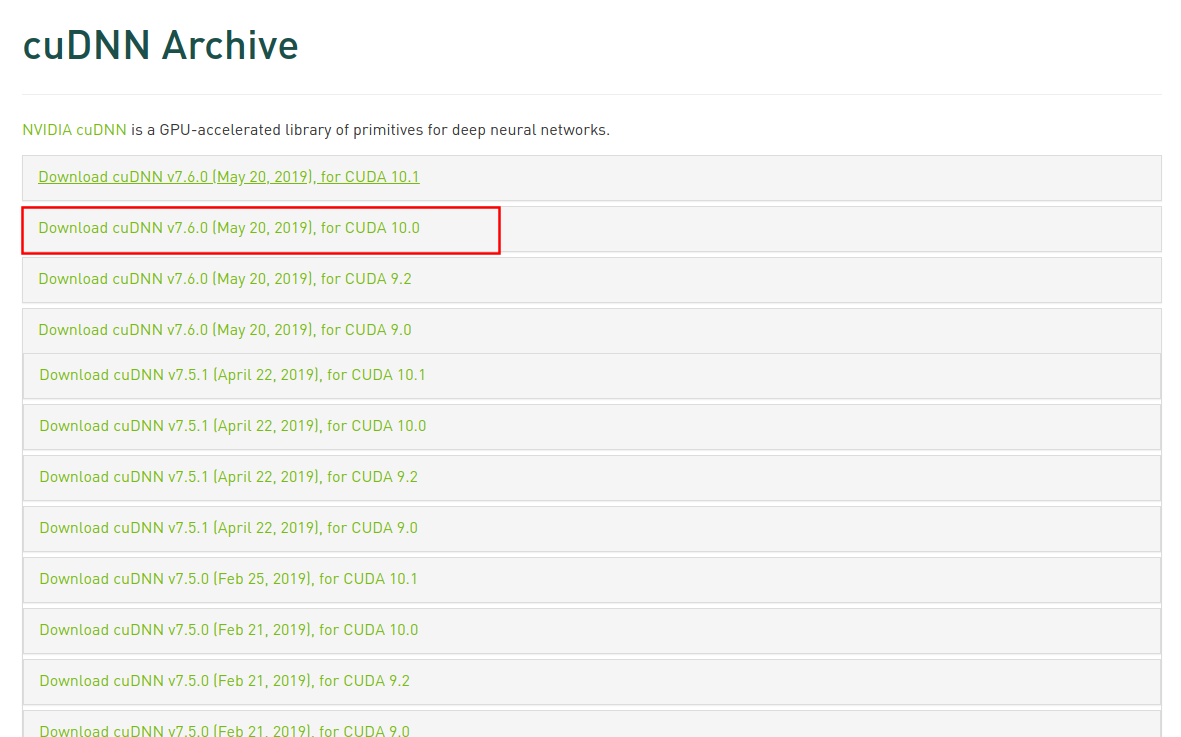Click the cuDNN Archive heading
Image resolution: width=1181 pixels, height=737 pixels.
160,45
